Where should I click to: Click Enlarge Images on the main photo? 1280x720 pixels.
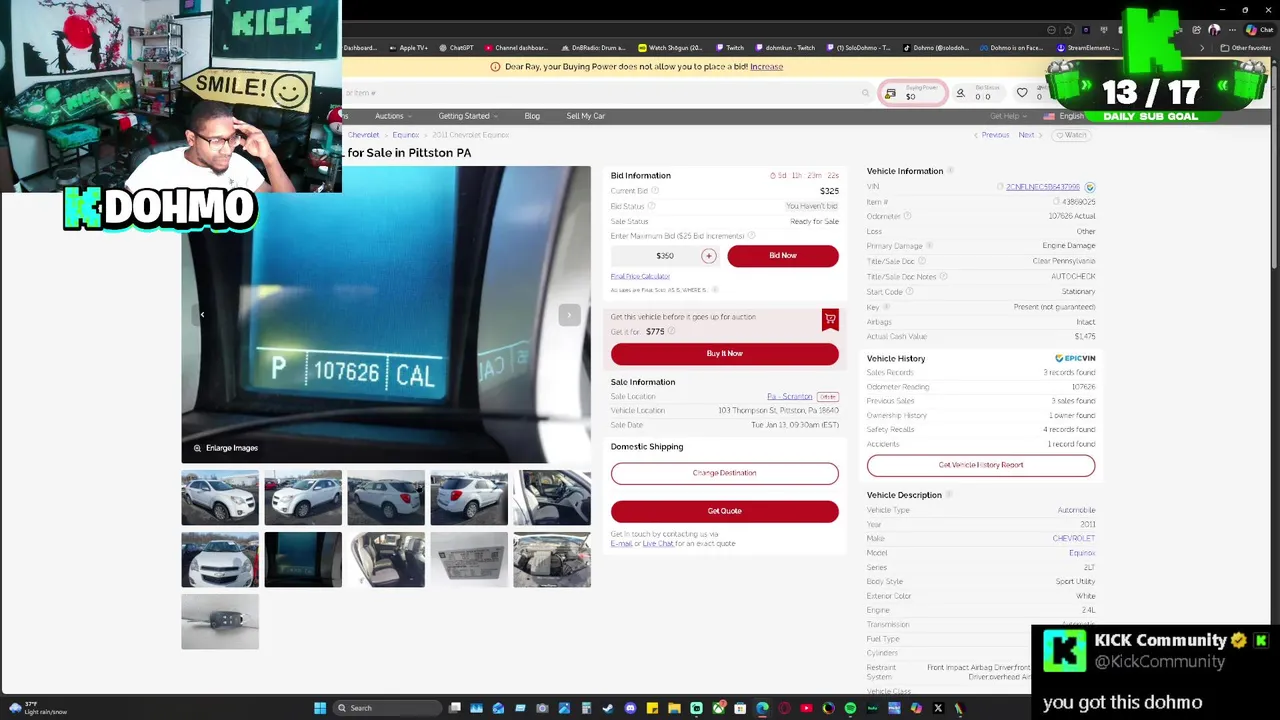coord(226,448)
